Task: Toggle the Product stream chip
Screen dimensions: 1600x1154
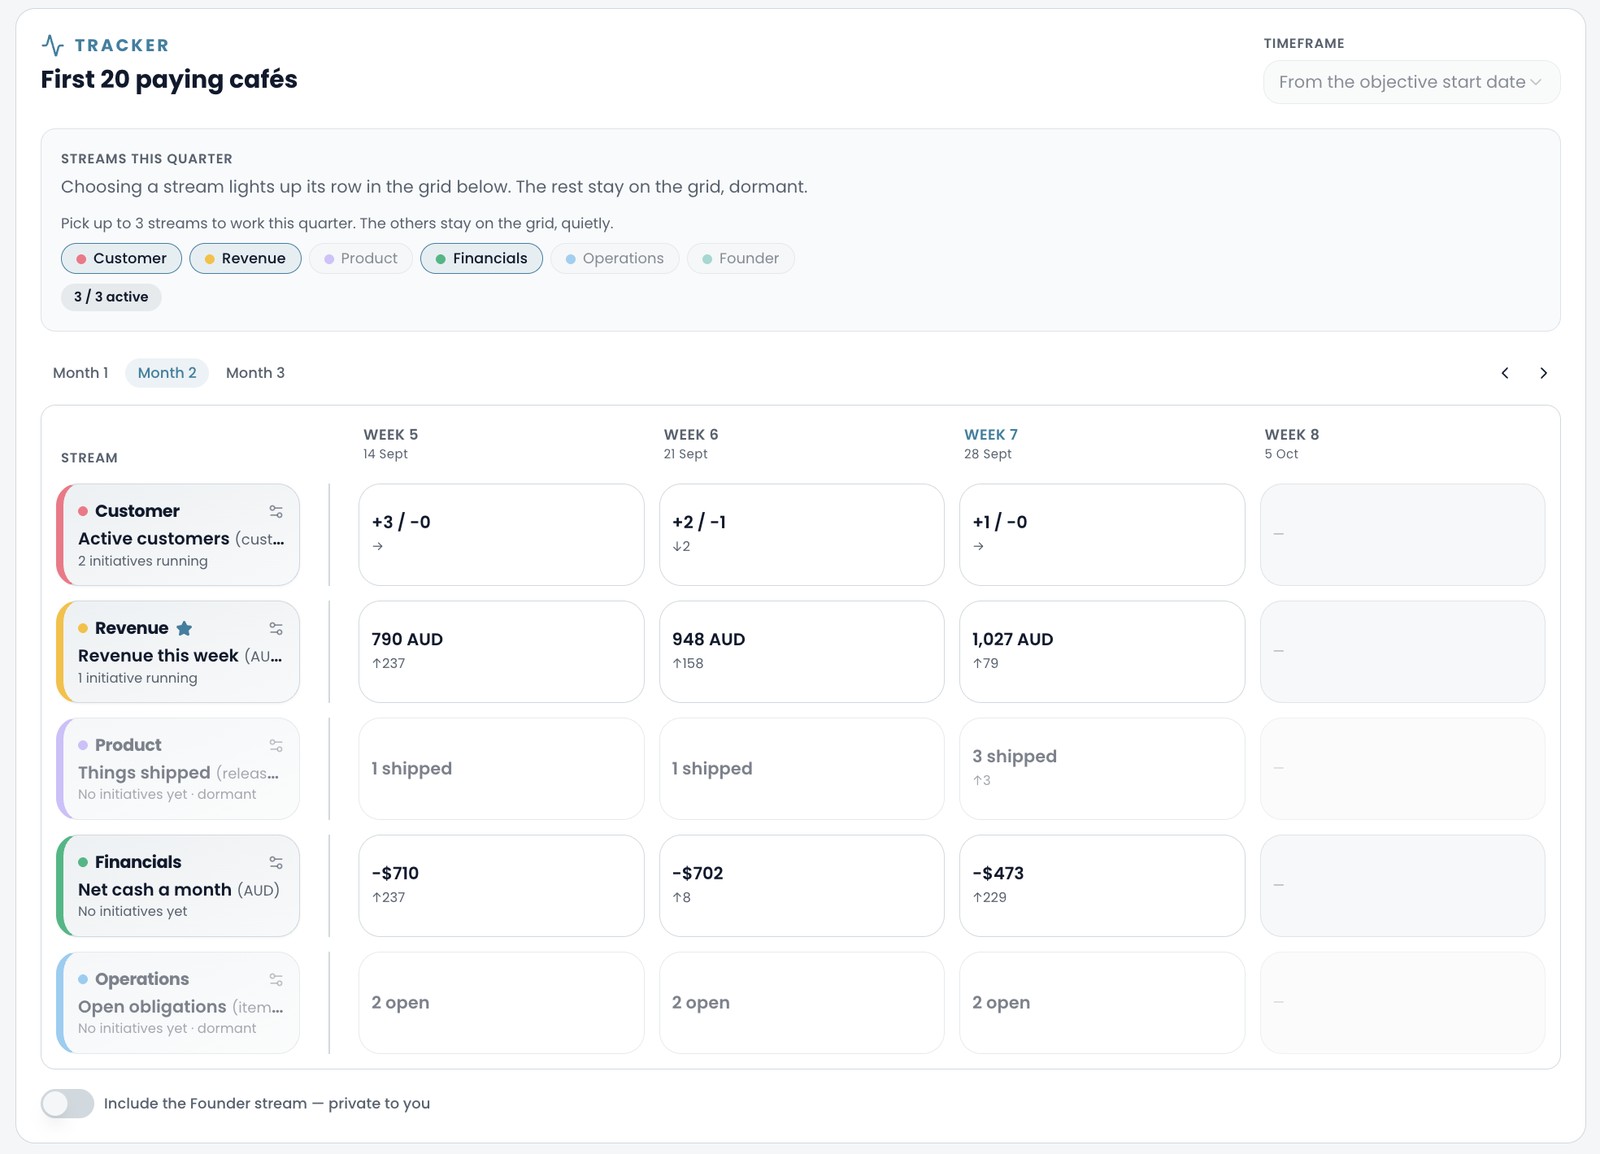Action: 360,258
